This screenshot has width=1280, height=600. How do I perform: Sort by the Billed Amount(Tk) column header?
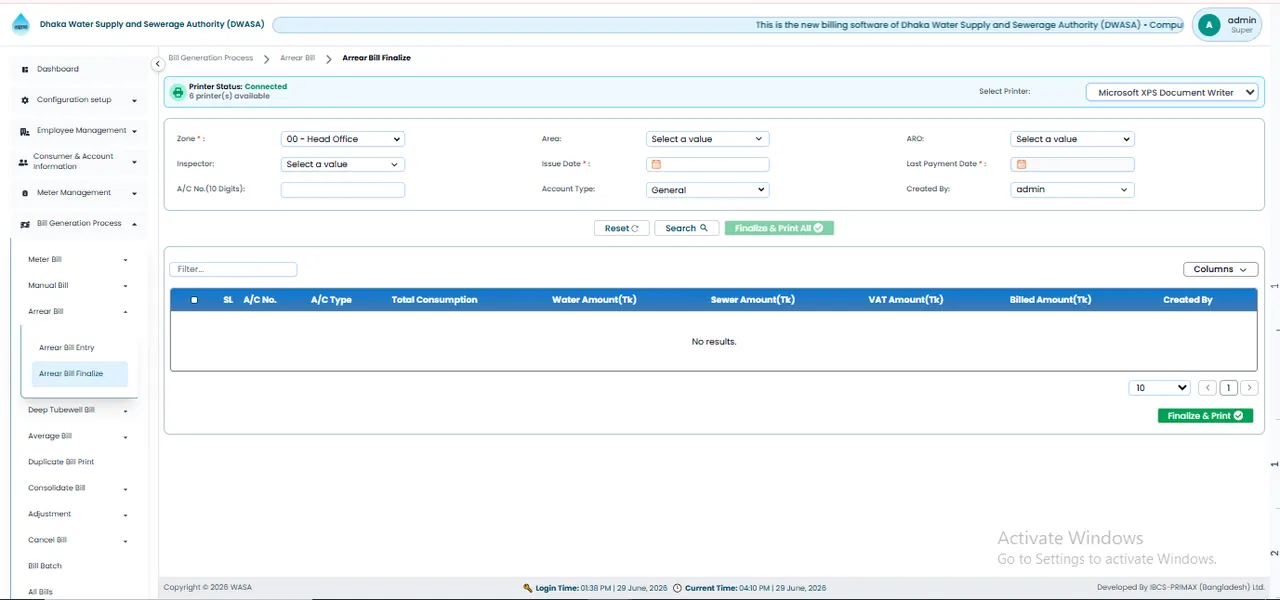tap(1050, 300)
